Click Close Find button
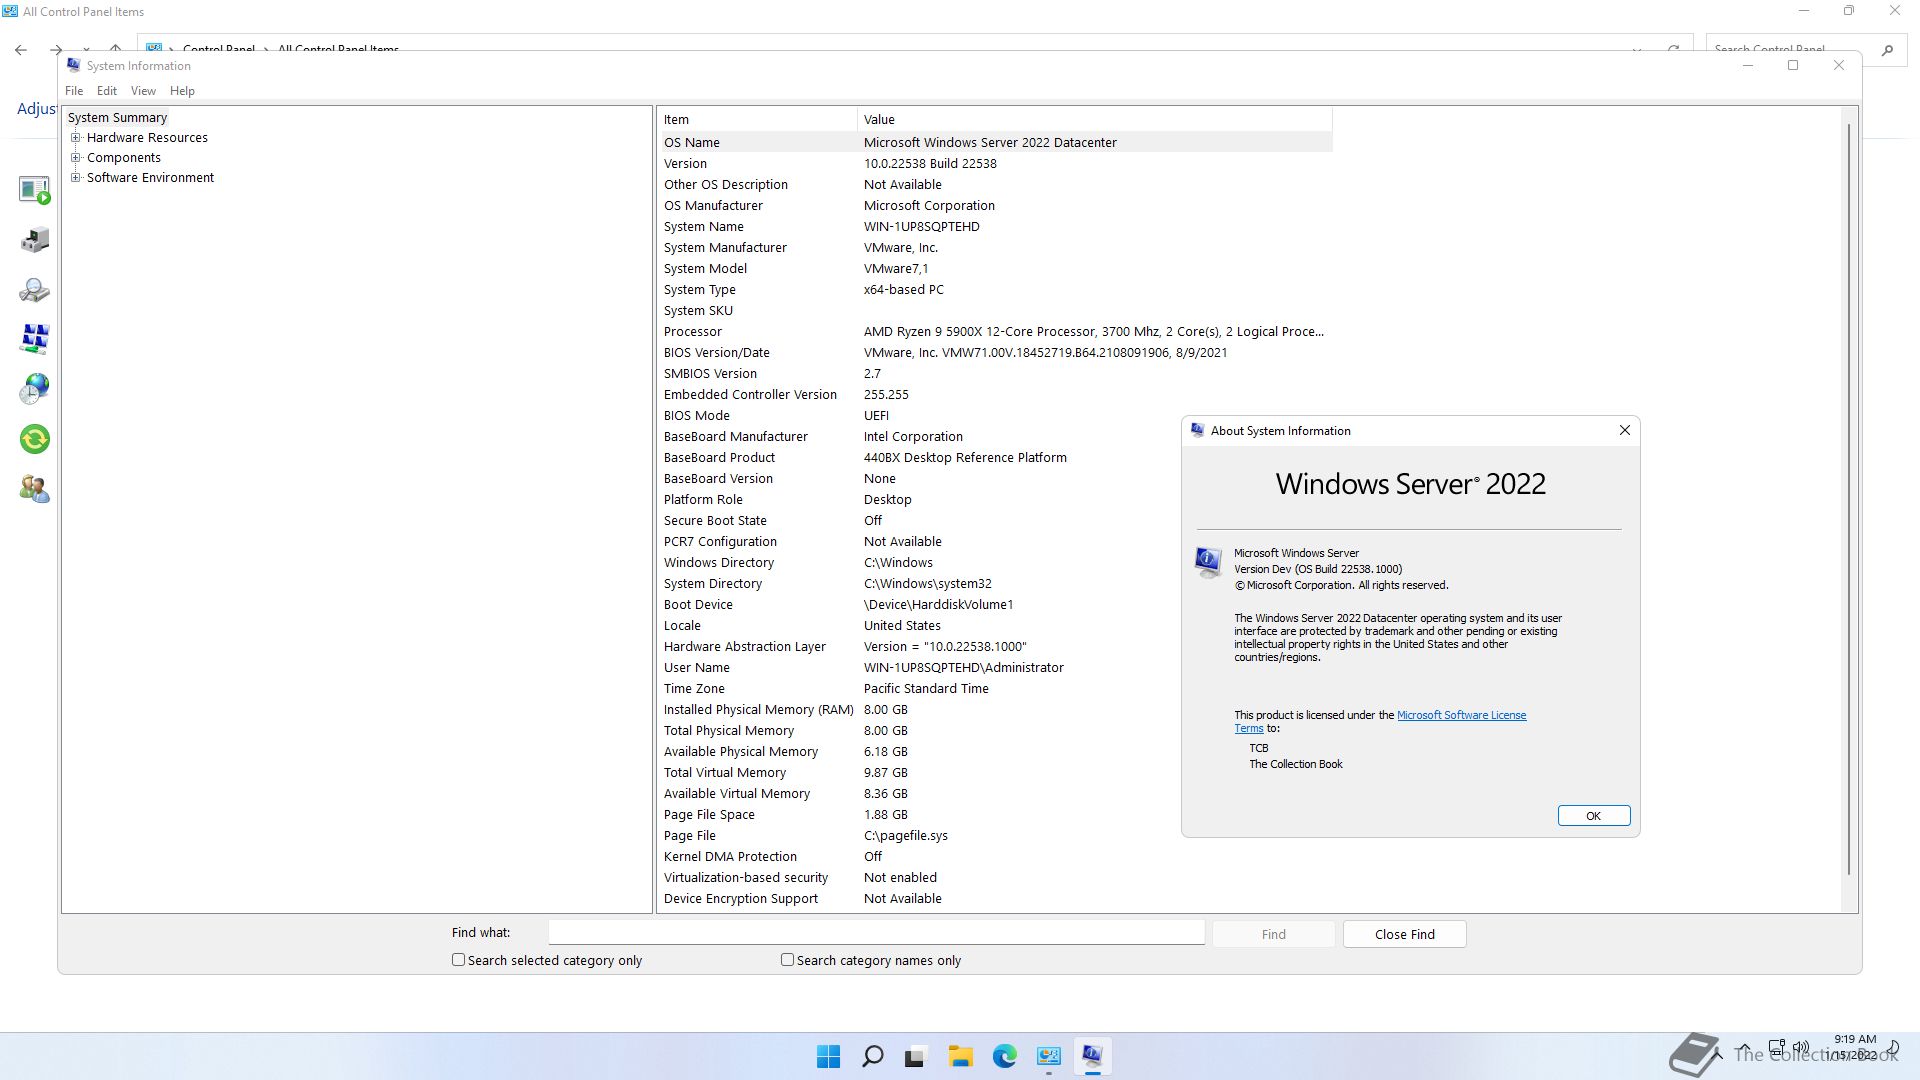The image size is (1920, 1080). (1405, 934)
